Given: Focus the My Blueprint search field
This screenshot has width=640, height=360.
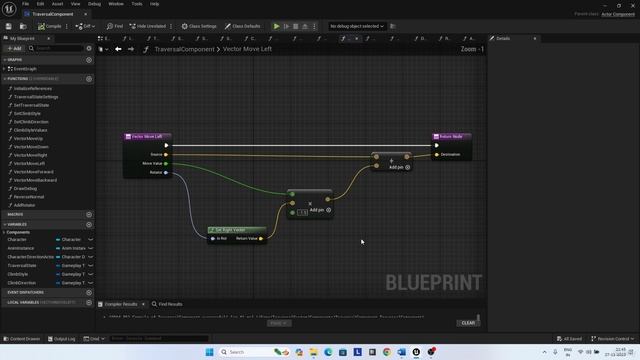Looking at the screenshot, I should [x=56, y=48].
